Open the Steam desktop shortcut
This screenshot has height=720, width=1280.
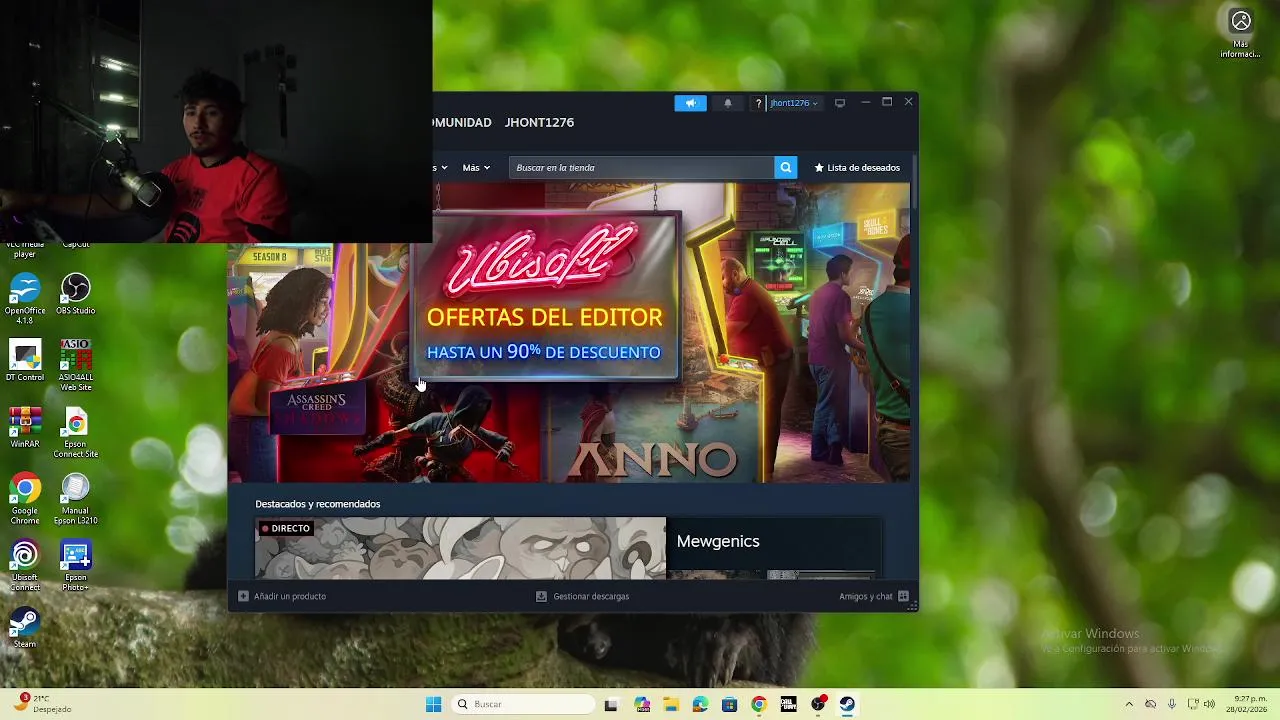[25, 627]
